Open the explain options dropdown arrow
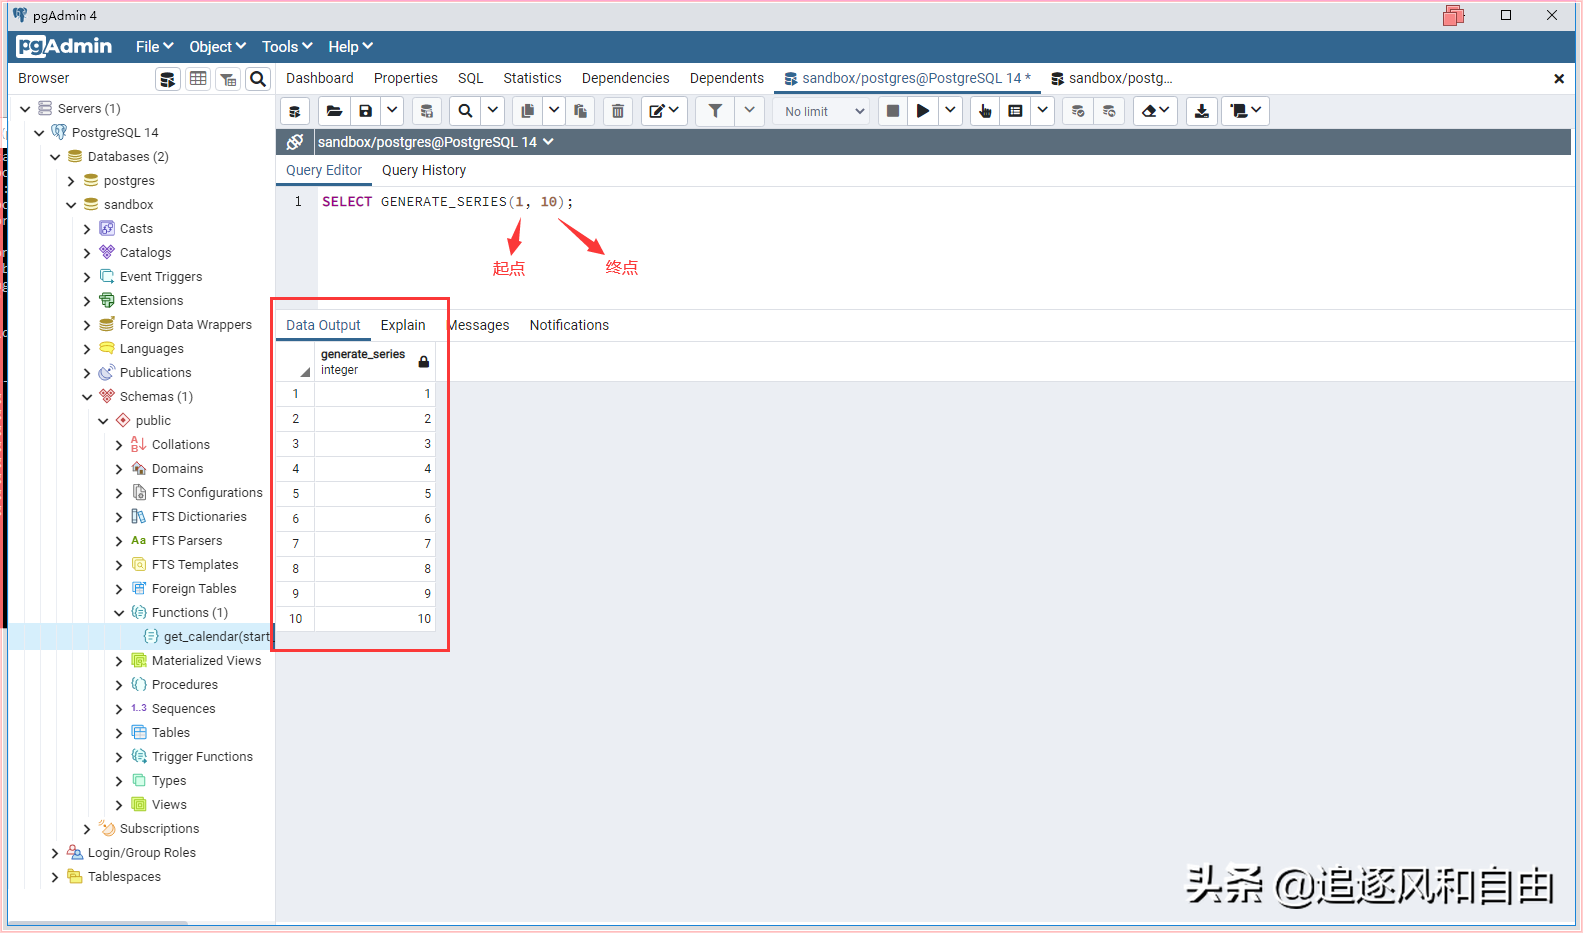Viewport: 1583px width, 933px height. [1042, 111]
